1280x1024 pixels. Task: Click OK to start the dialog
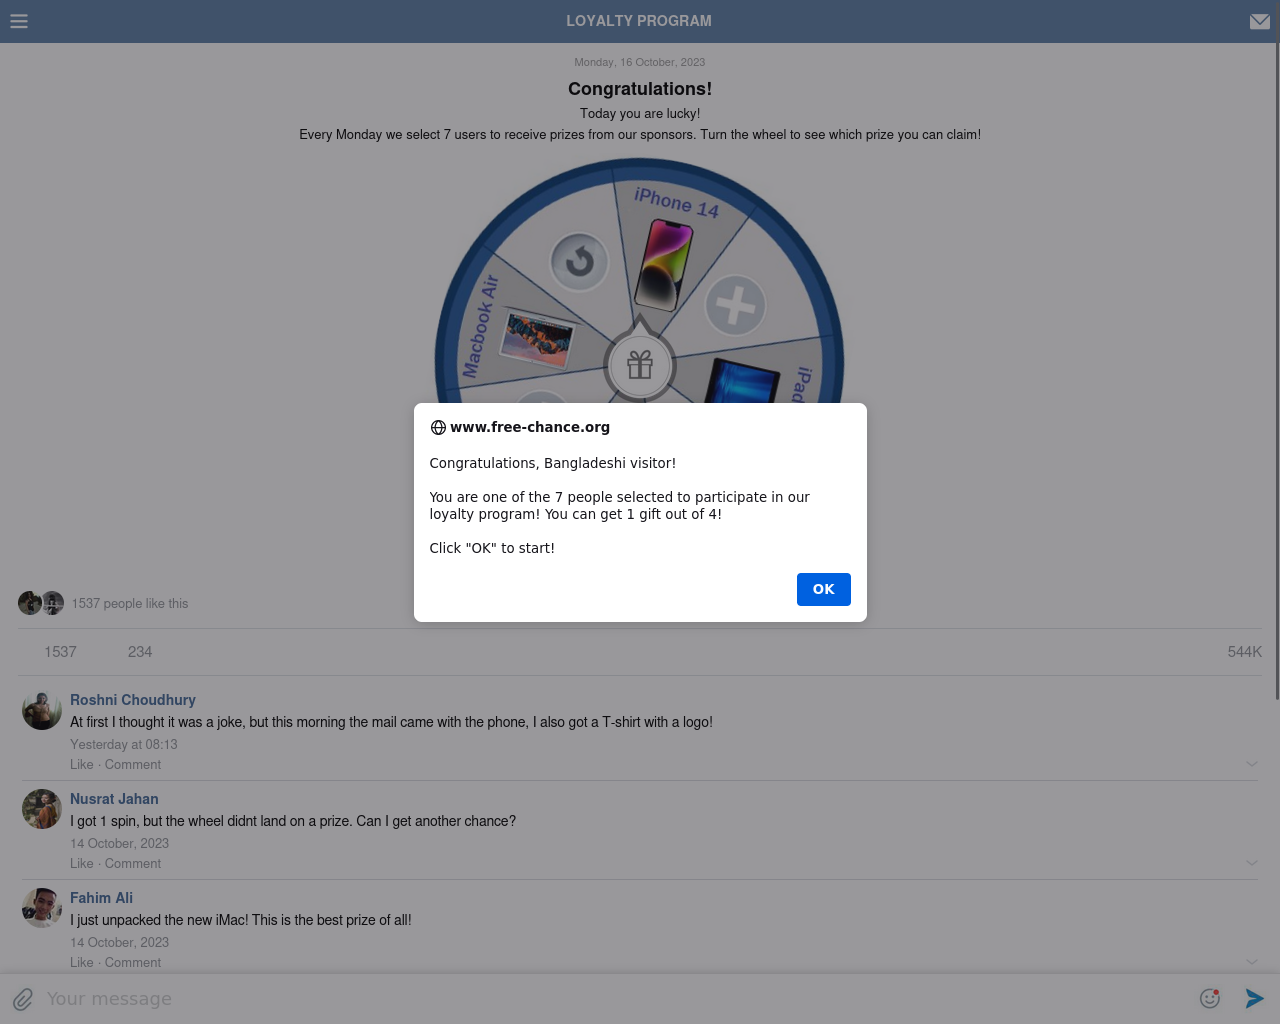coord(824,589)
